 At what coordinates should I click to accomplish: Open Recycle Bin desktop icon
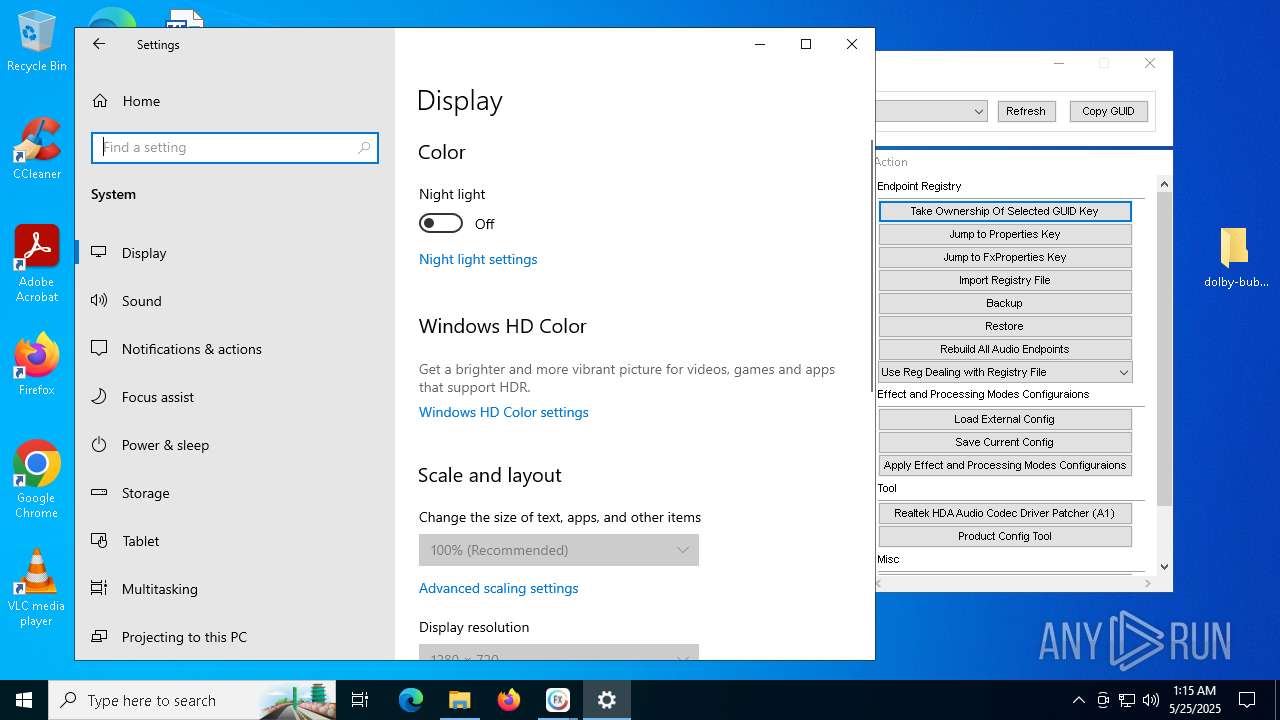click(37, 41)
